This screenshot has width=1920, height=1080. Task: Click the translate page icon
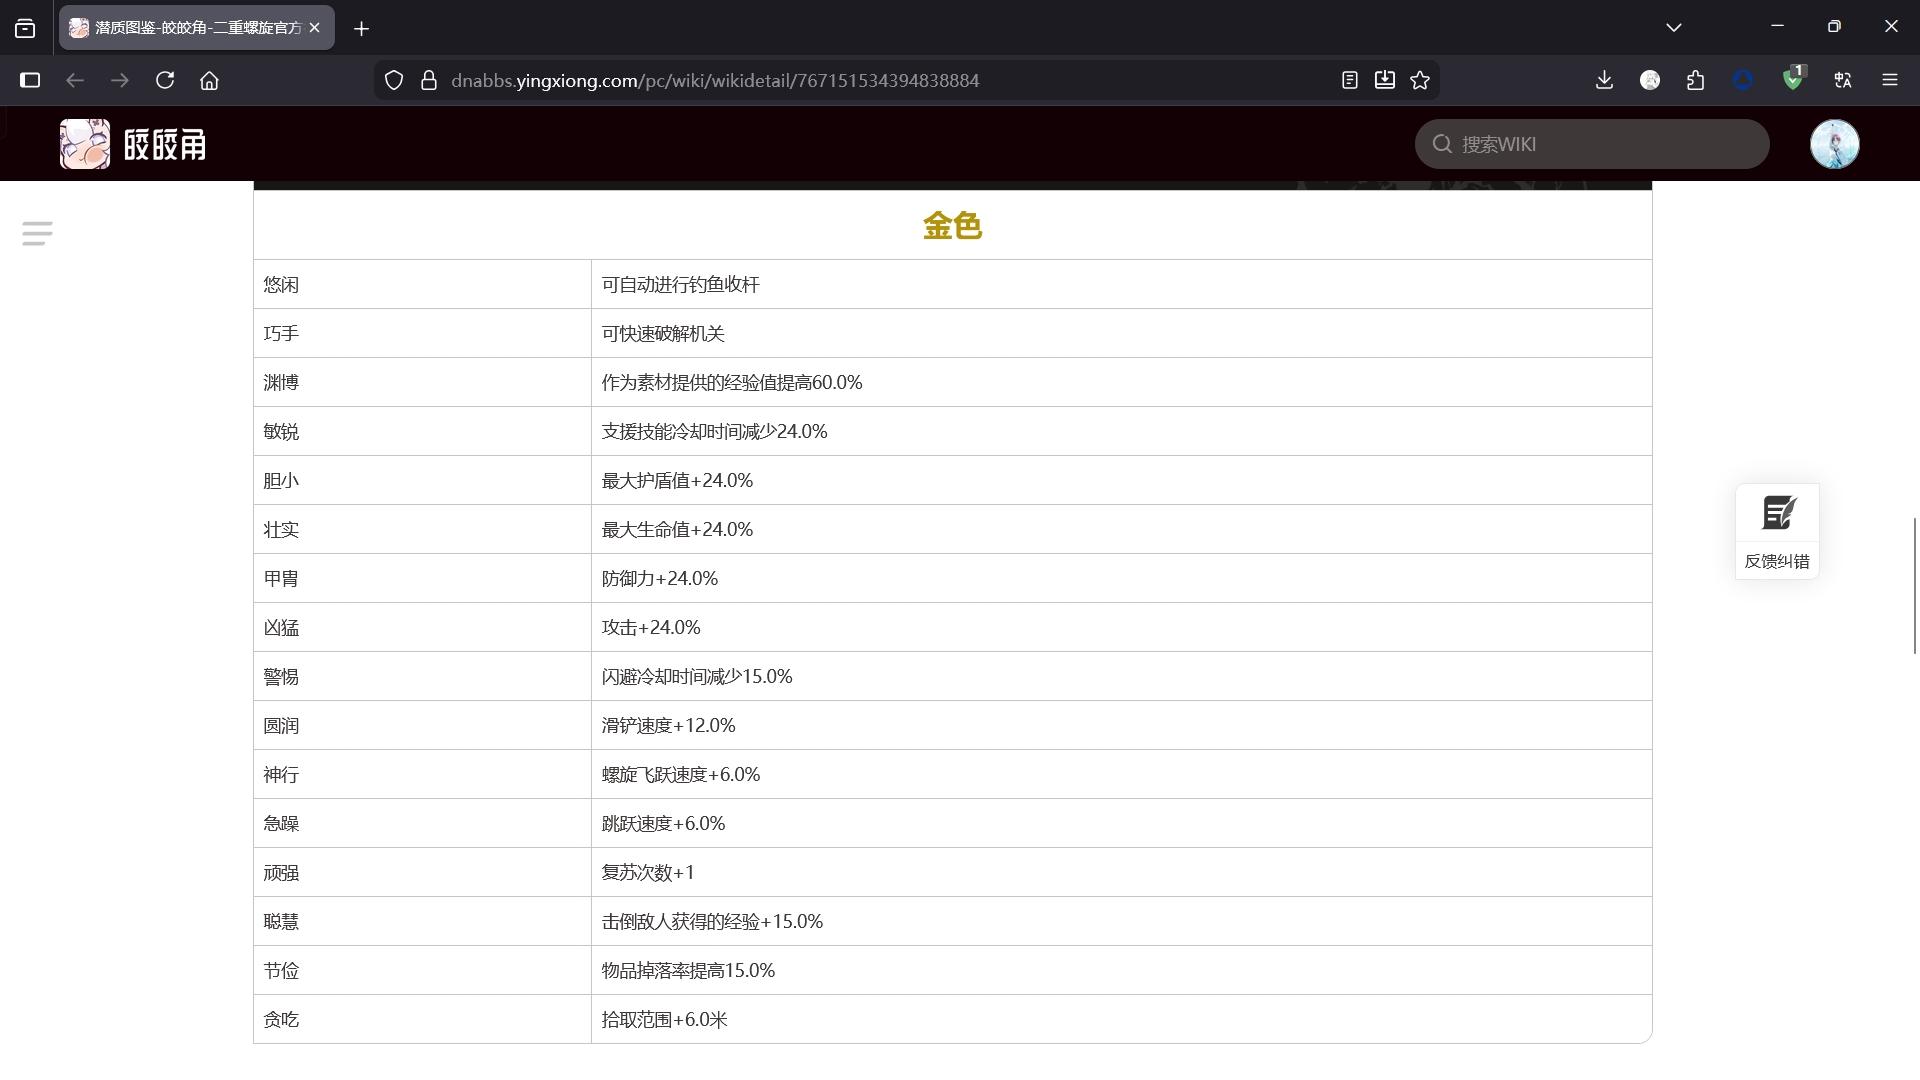click(x=1843, y=80)
